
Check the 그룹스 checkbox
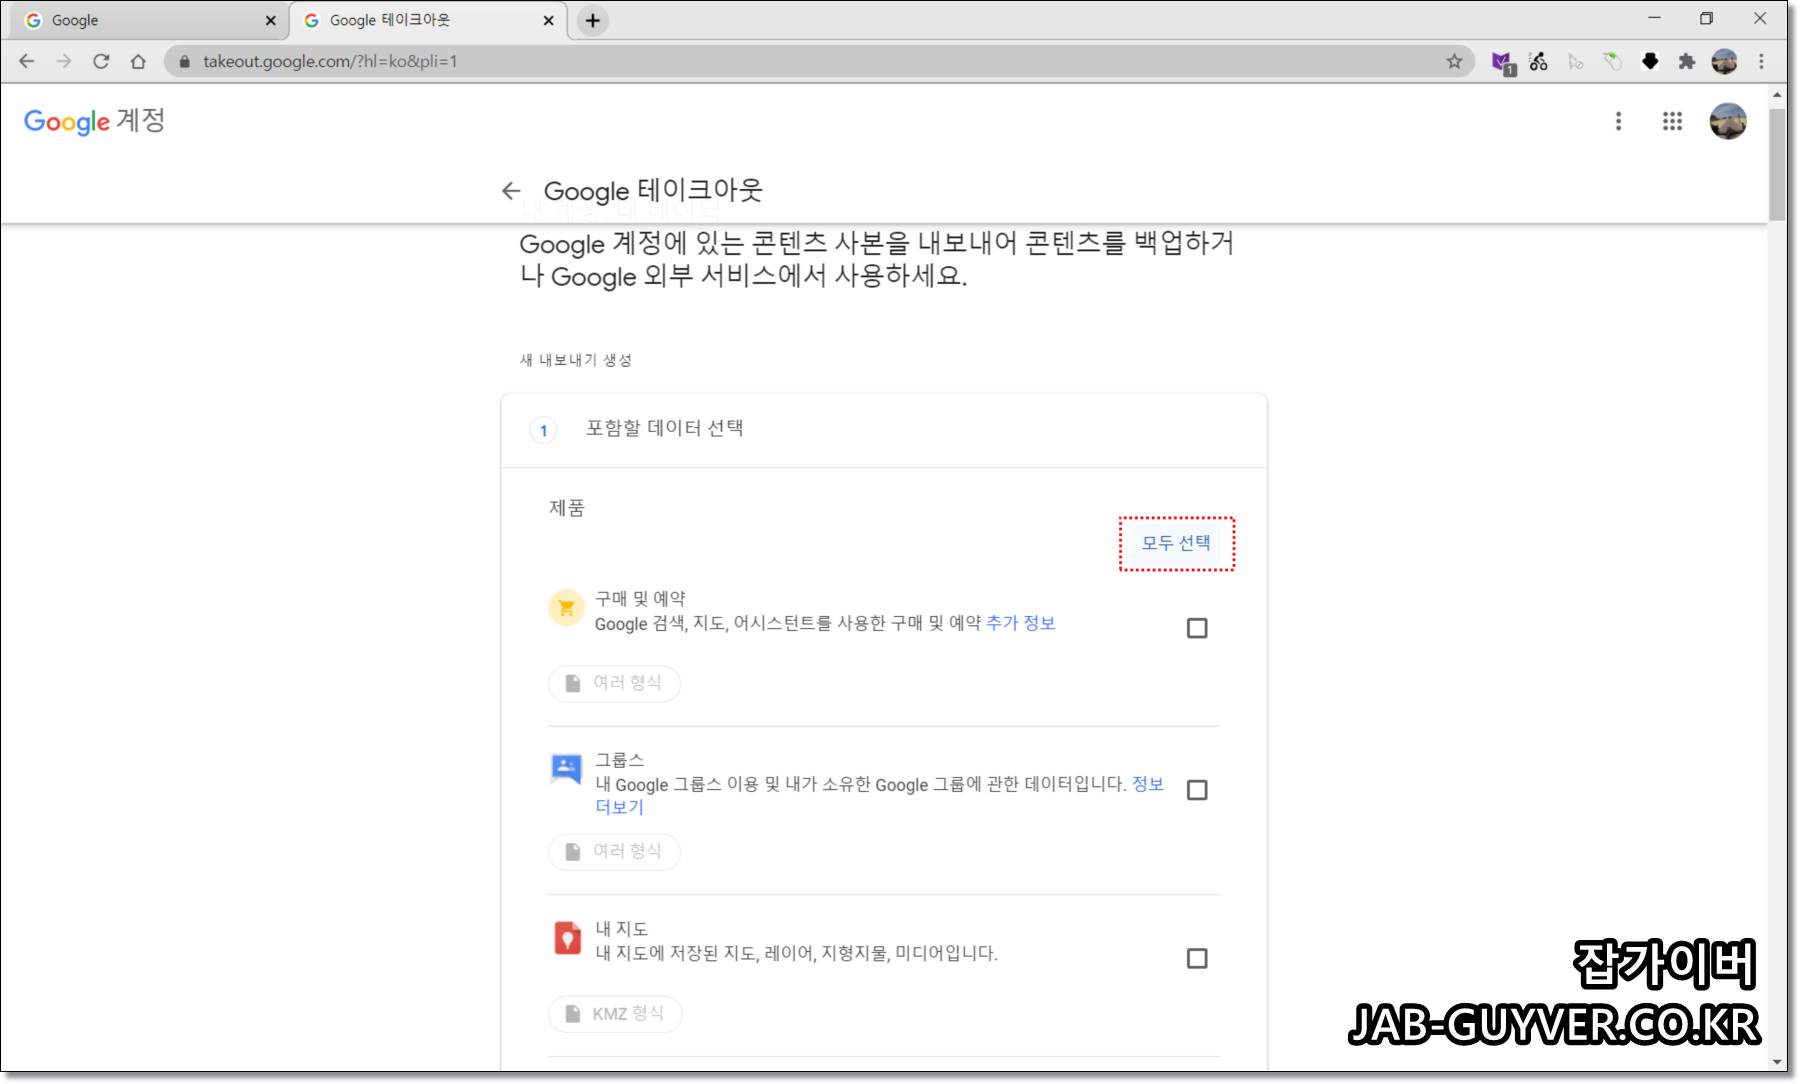tap(1197, 790)
